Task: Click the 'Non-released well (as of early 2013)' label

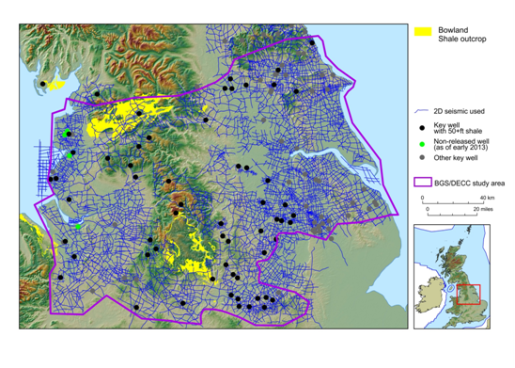Action: [x=461, y=144]
